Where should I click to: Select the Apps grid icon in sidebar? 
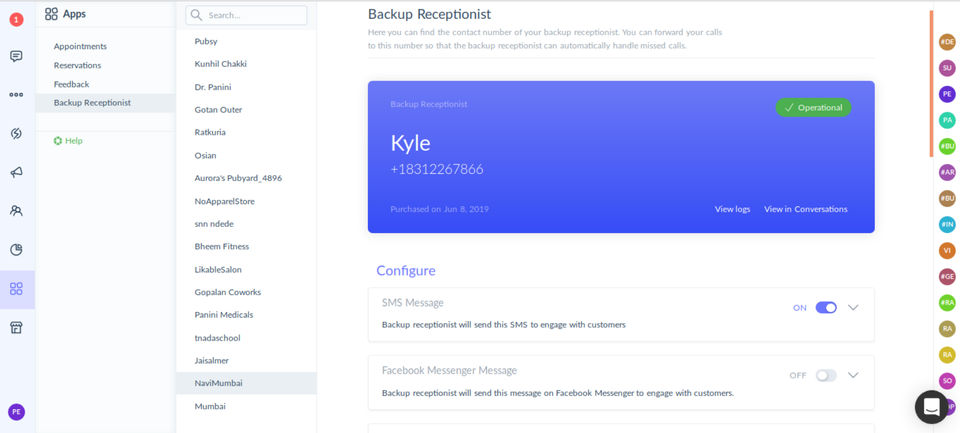click(x=16, y=289)
